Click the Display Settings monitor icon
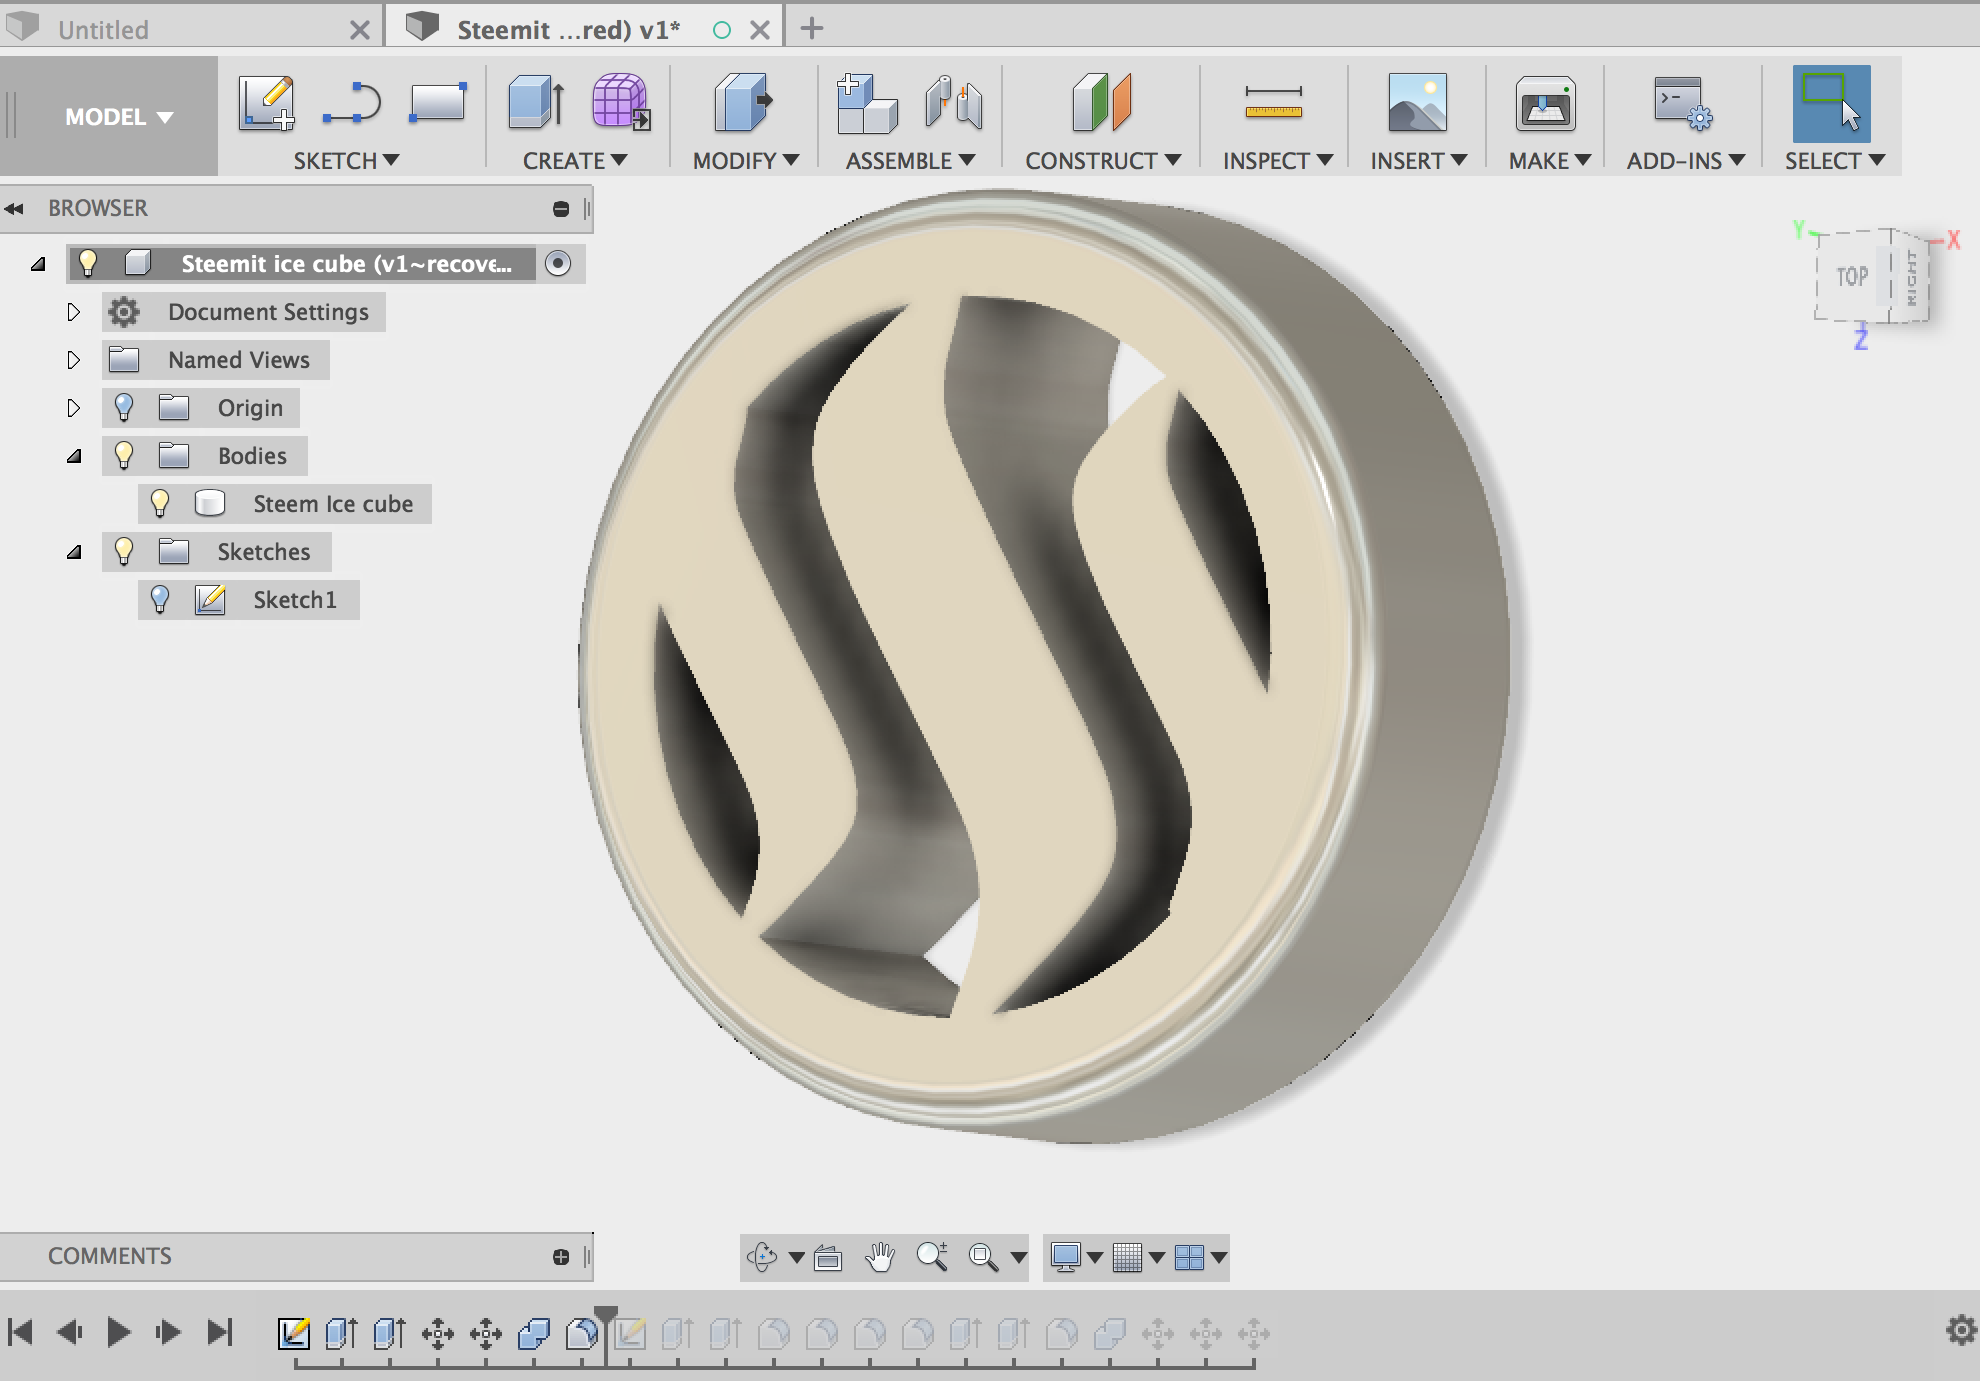 click(1066, 1257)
